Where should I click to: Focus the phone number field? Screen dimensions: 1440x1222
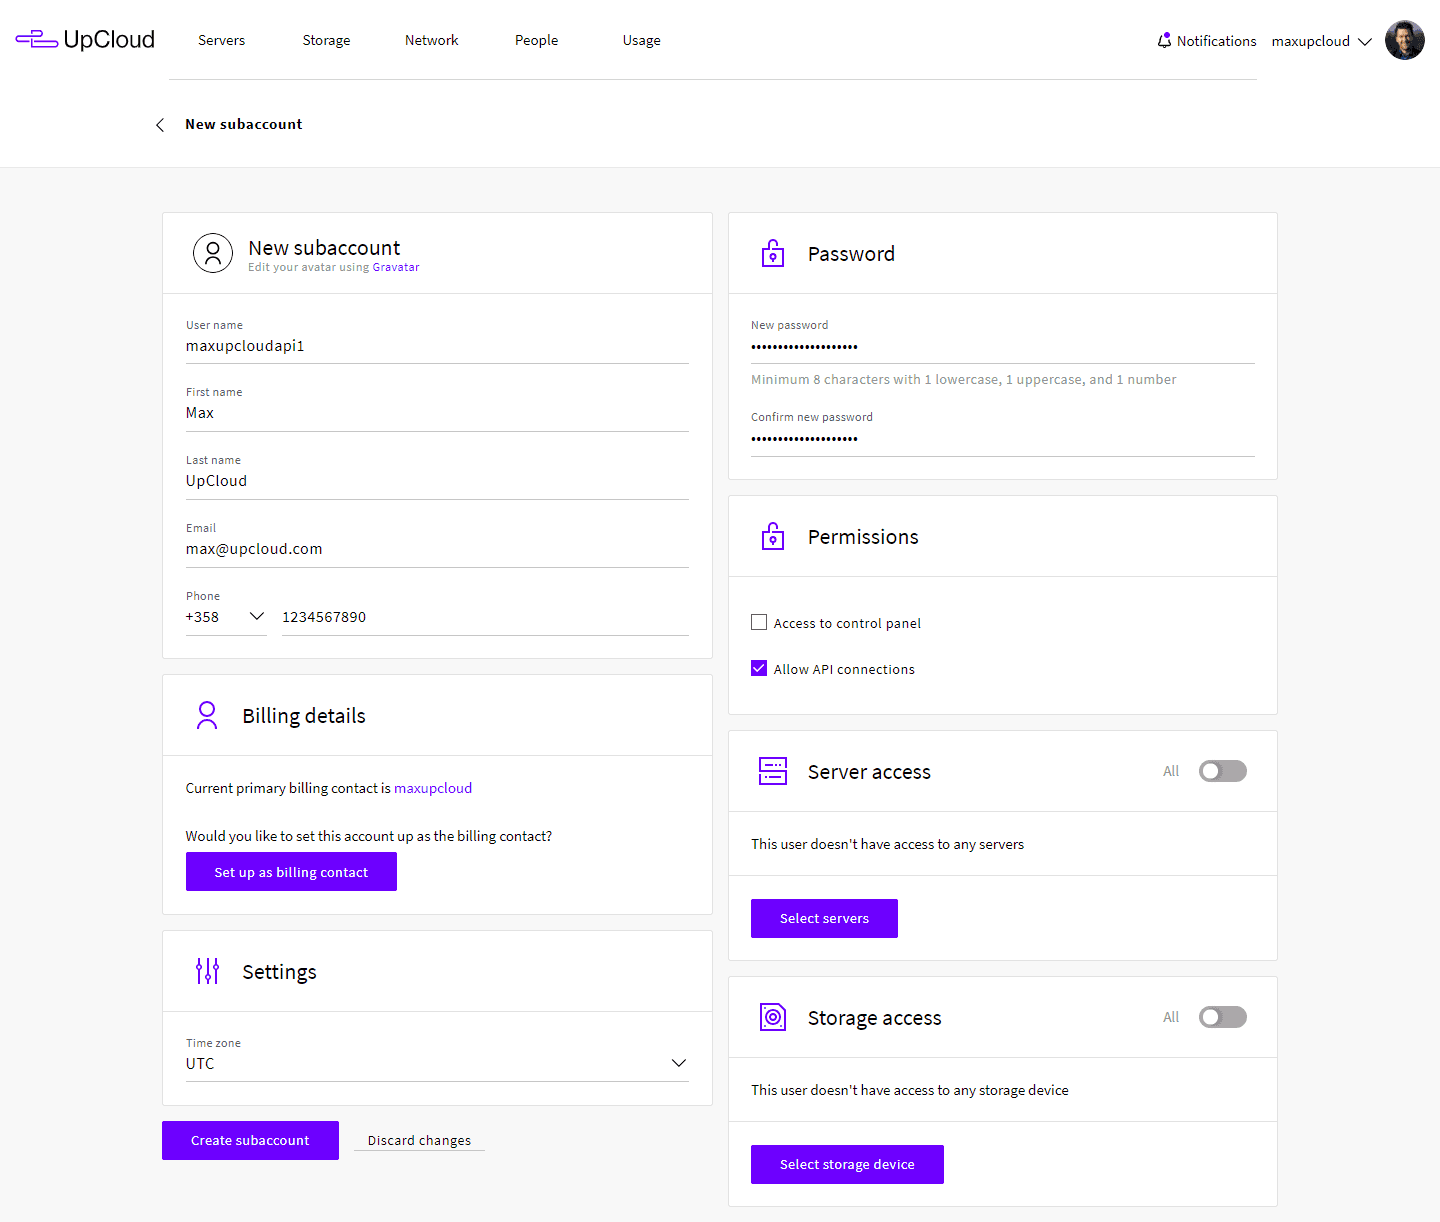tap(485, 617)
